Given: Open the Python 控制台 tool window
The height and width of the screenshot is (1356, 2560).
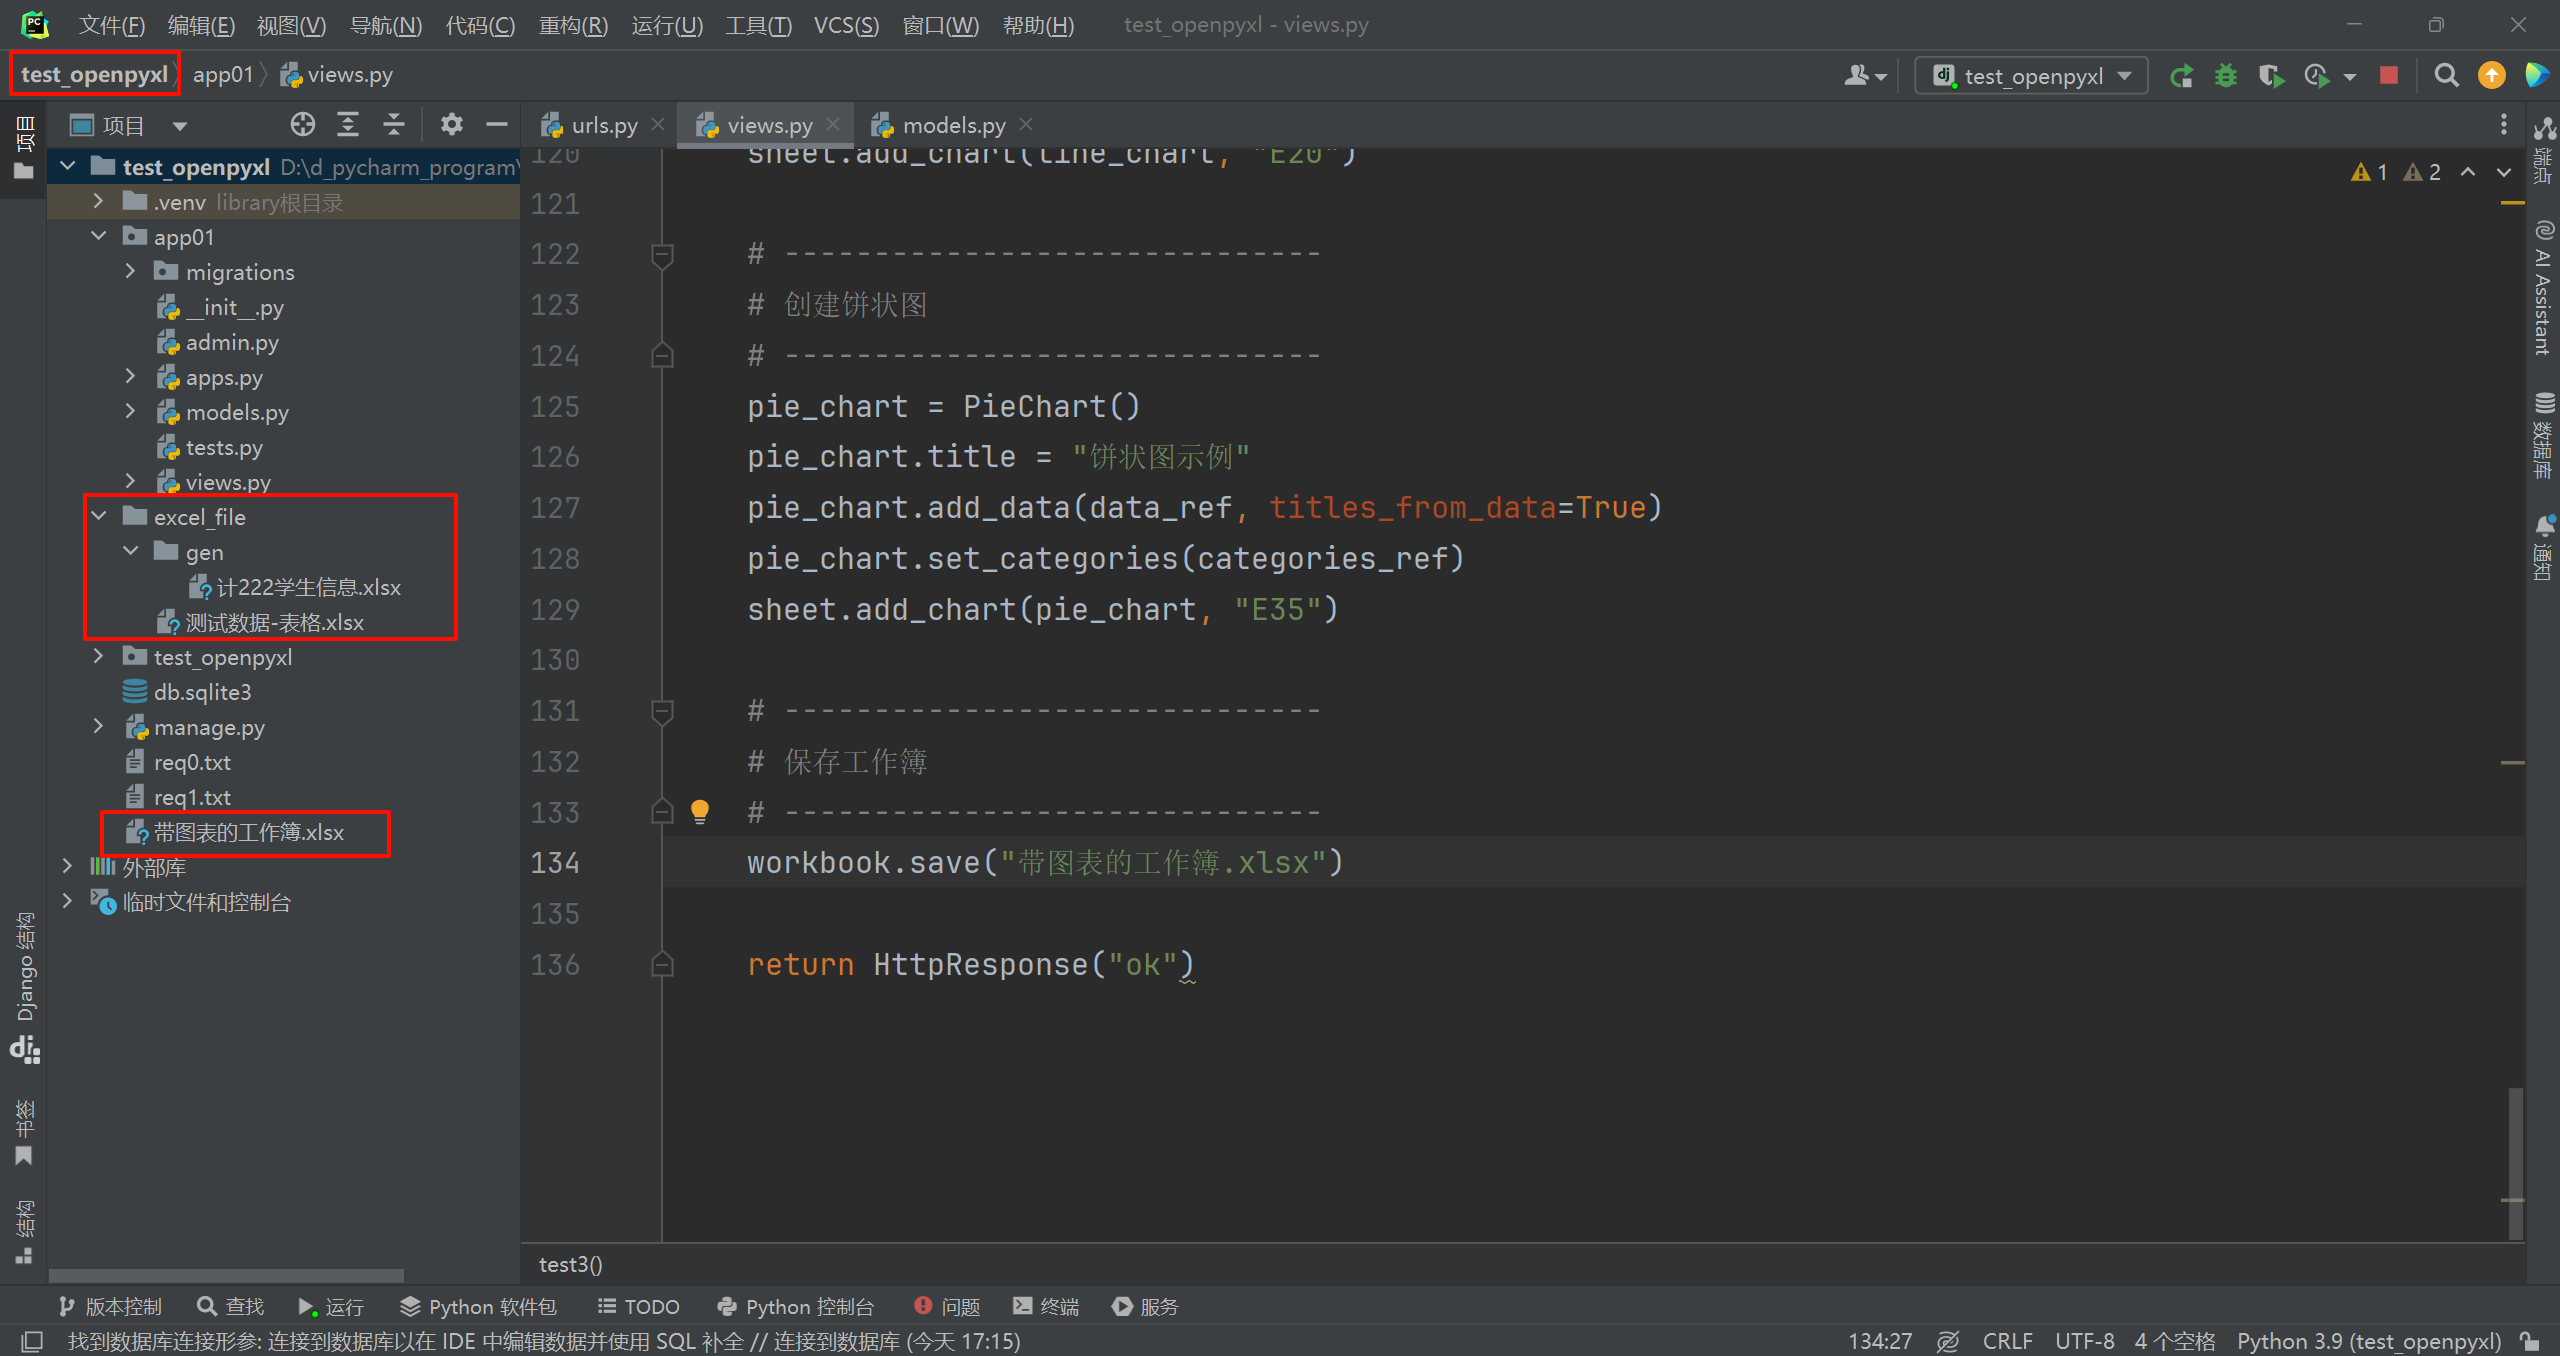Looking at the screenshot, I should (796, 1306).
